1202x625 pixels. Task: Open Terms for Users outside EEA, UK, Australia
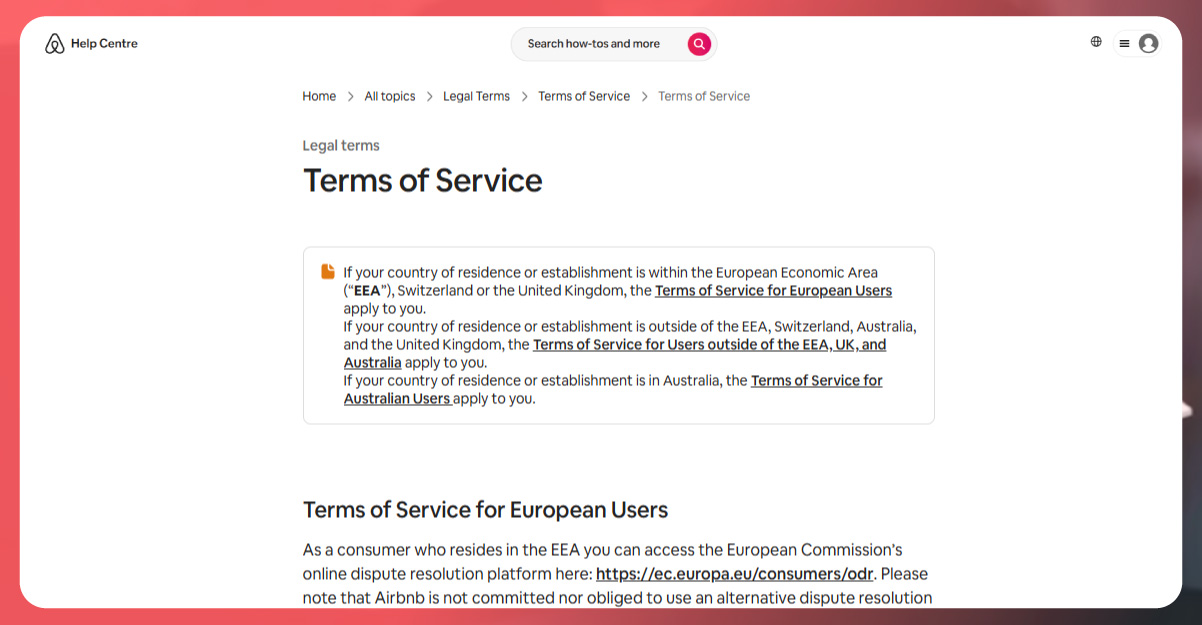(x=709, y=345)
